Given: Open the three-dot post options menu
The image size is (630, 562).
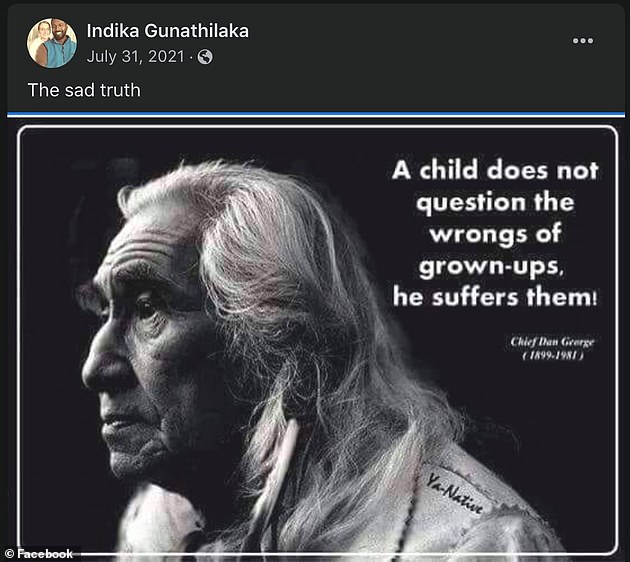Looking at the screenshot, I should [x=583, y=41].
